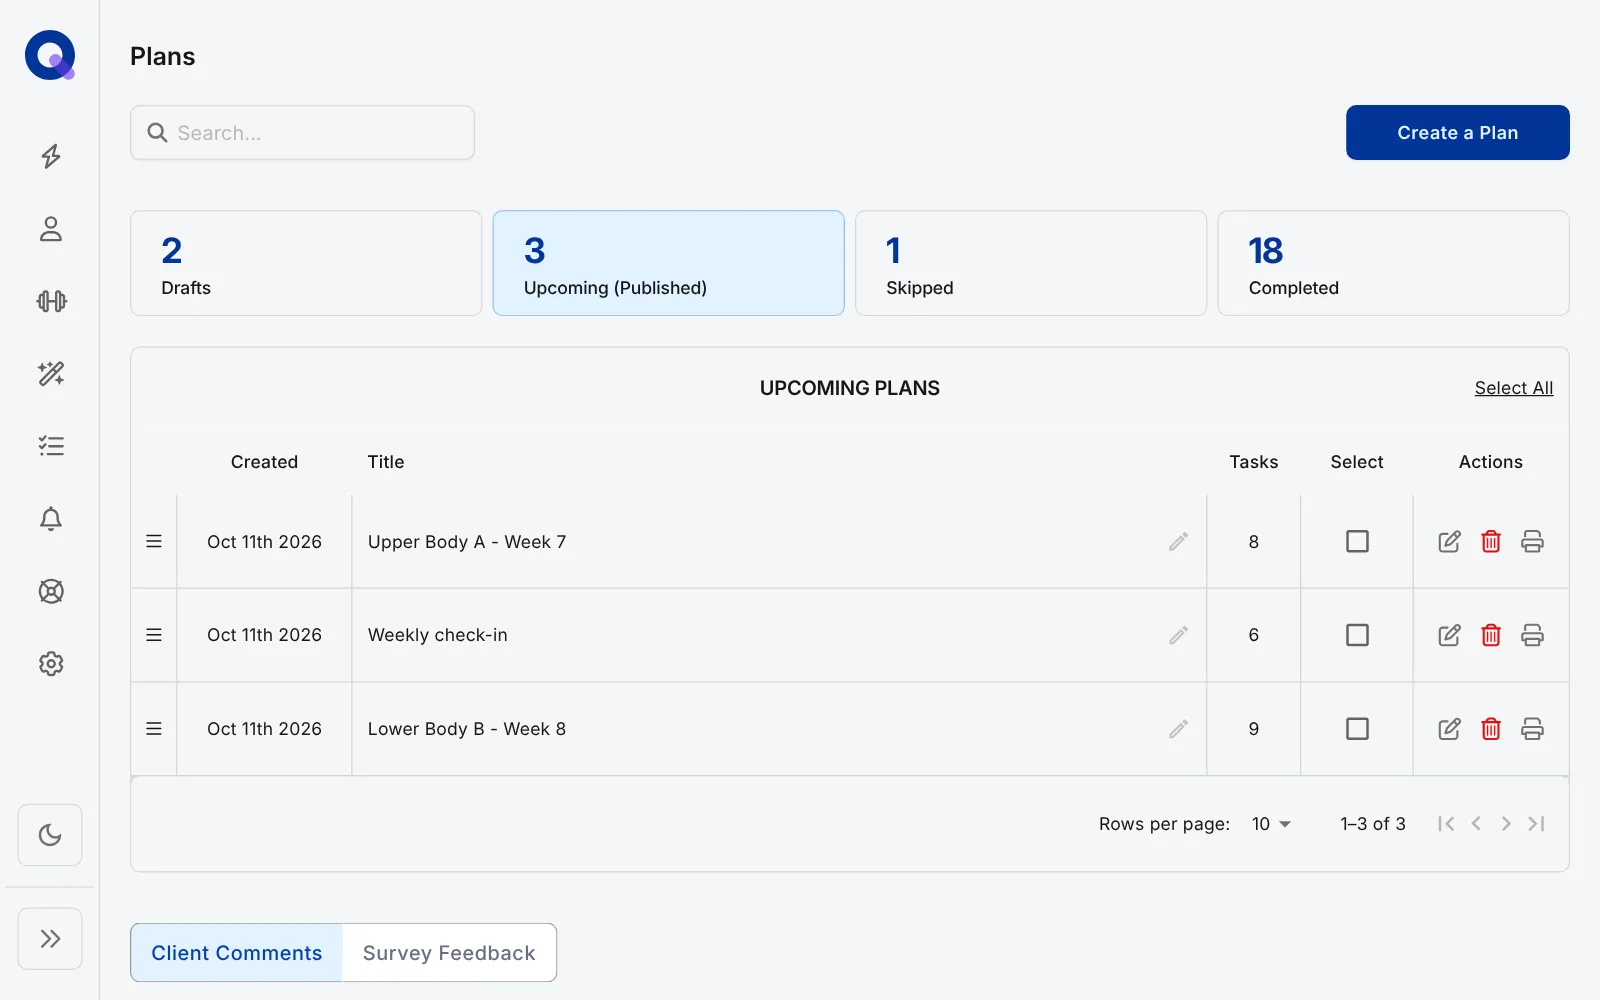Rename Upper Body A - Week 7 title pencil

point(1179,541)
